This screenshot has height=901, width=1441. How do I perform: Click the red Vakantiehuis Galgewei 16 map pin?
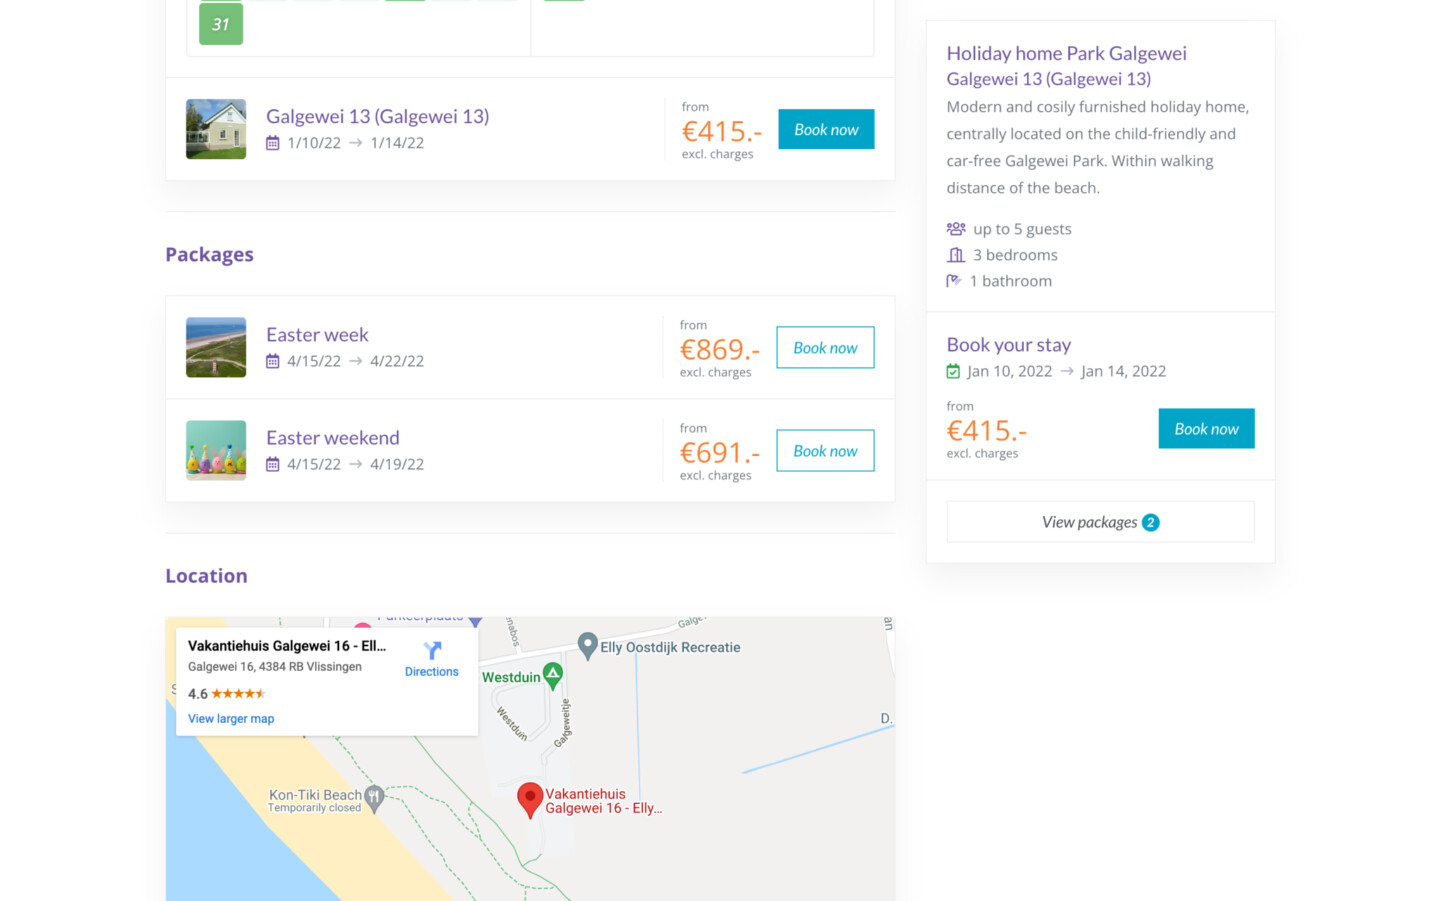click(530, 798)
